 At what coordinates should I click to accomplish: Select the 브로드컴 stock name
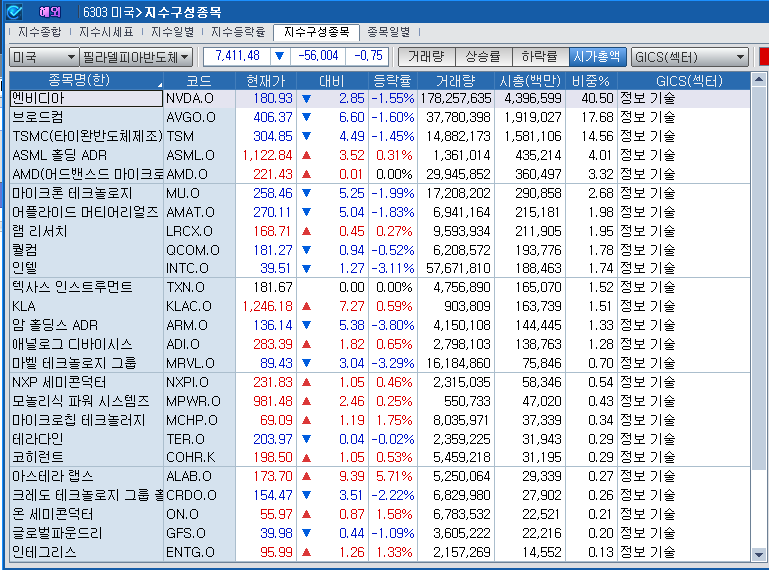(x=38, y=117)
